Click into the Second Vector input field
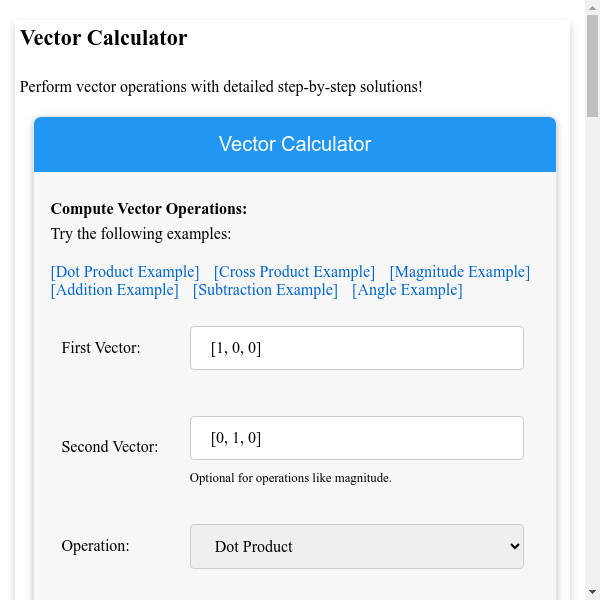Viewport: 600px width, 600px height. point(356,438)
